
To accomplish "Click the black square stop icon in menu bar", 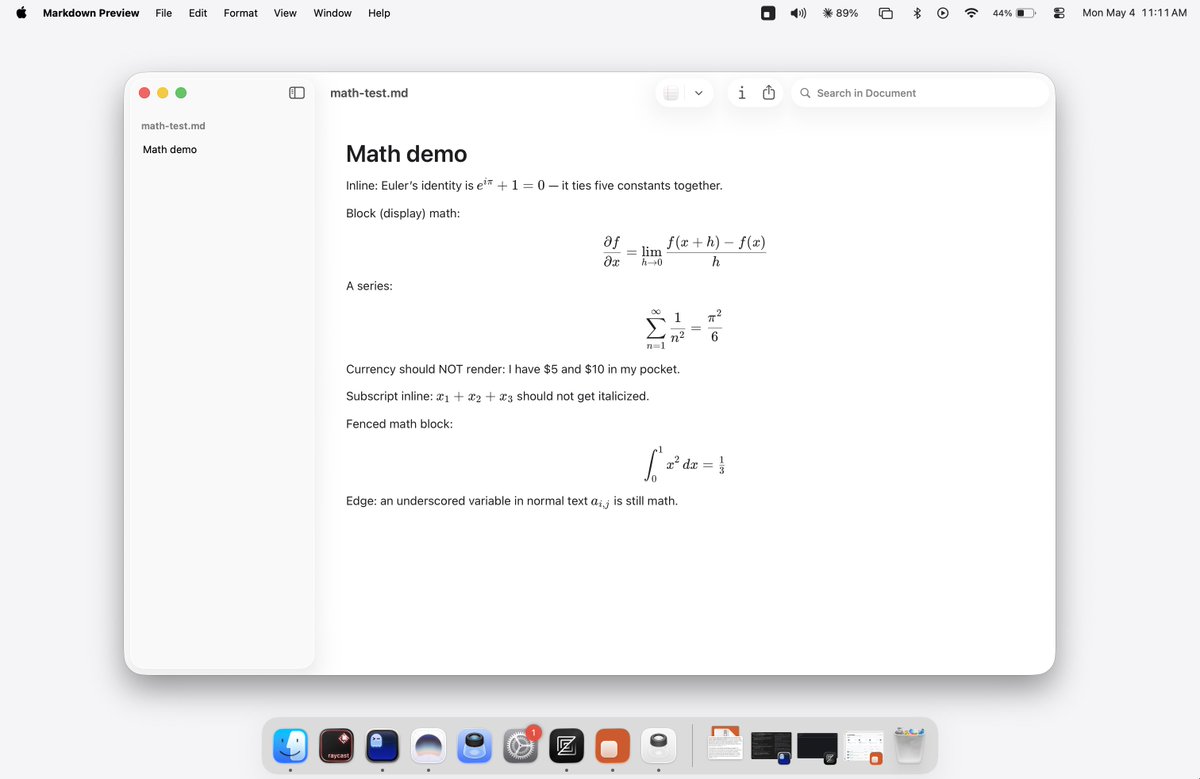I will pyautogui.click(x=767, y=13).
